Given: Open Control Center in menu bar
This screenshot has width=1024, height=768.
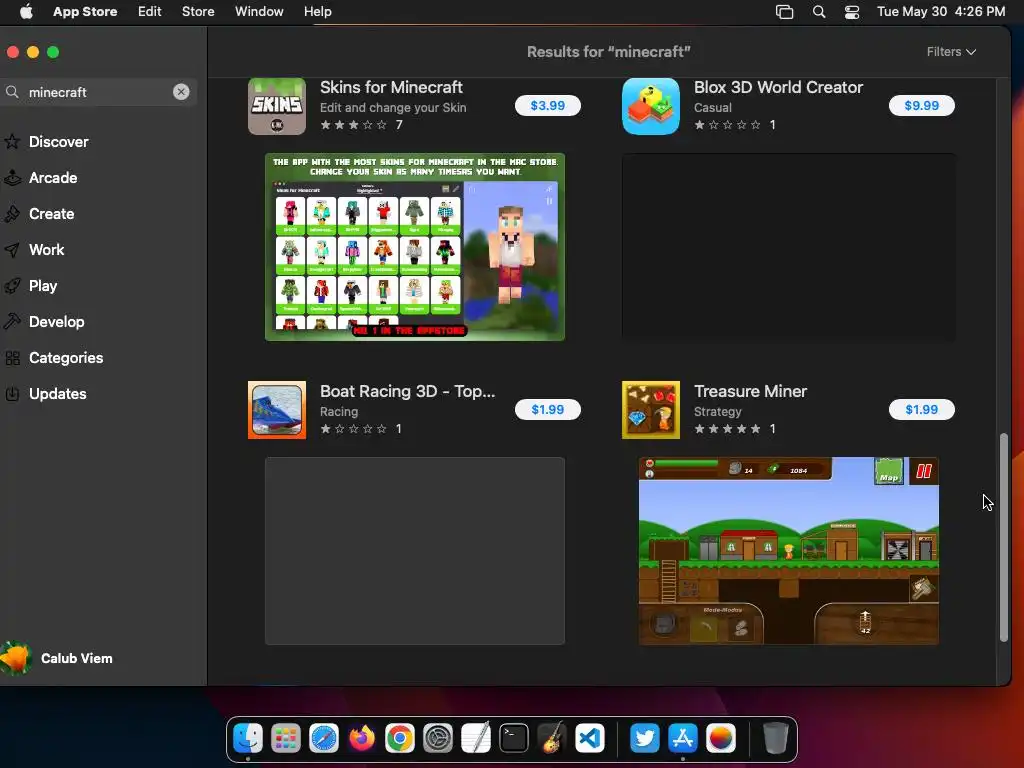Looking at the screenshot, I should click(x=852, y=12).
